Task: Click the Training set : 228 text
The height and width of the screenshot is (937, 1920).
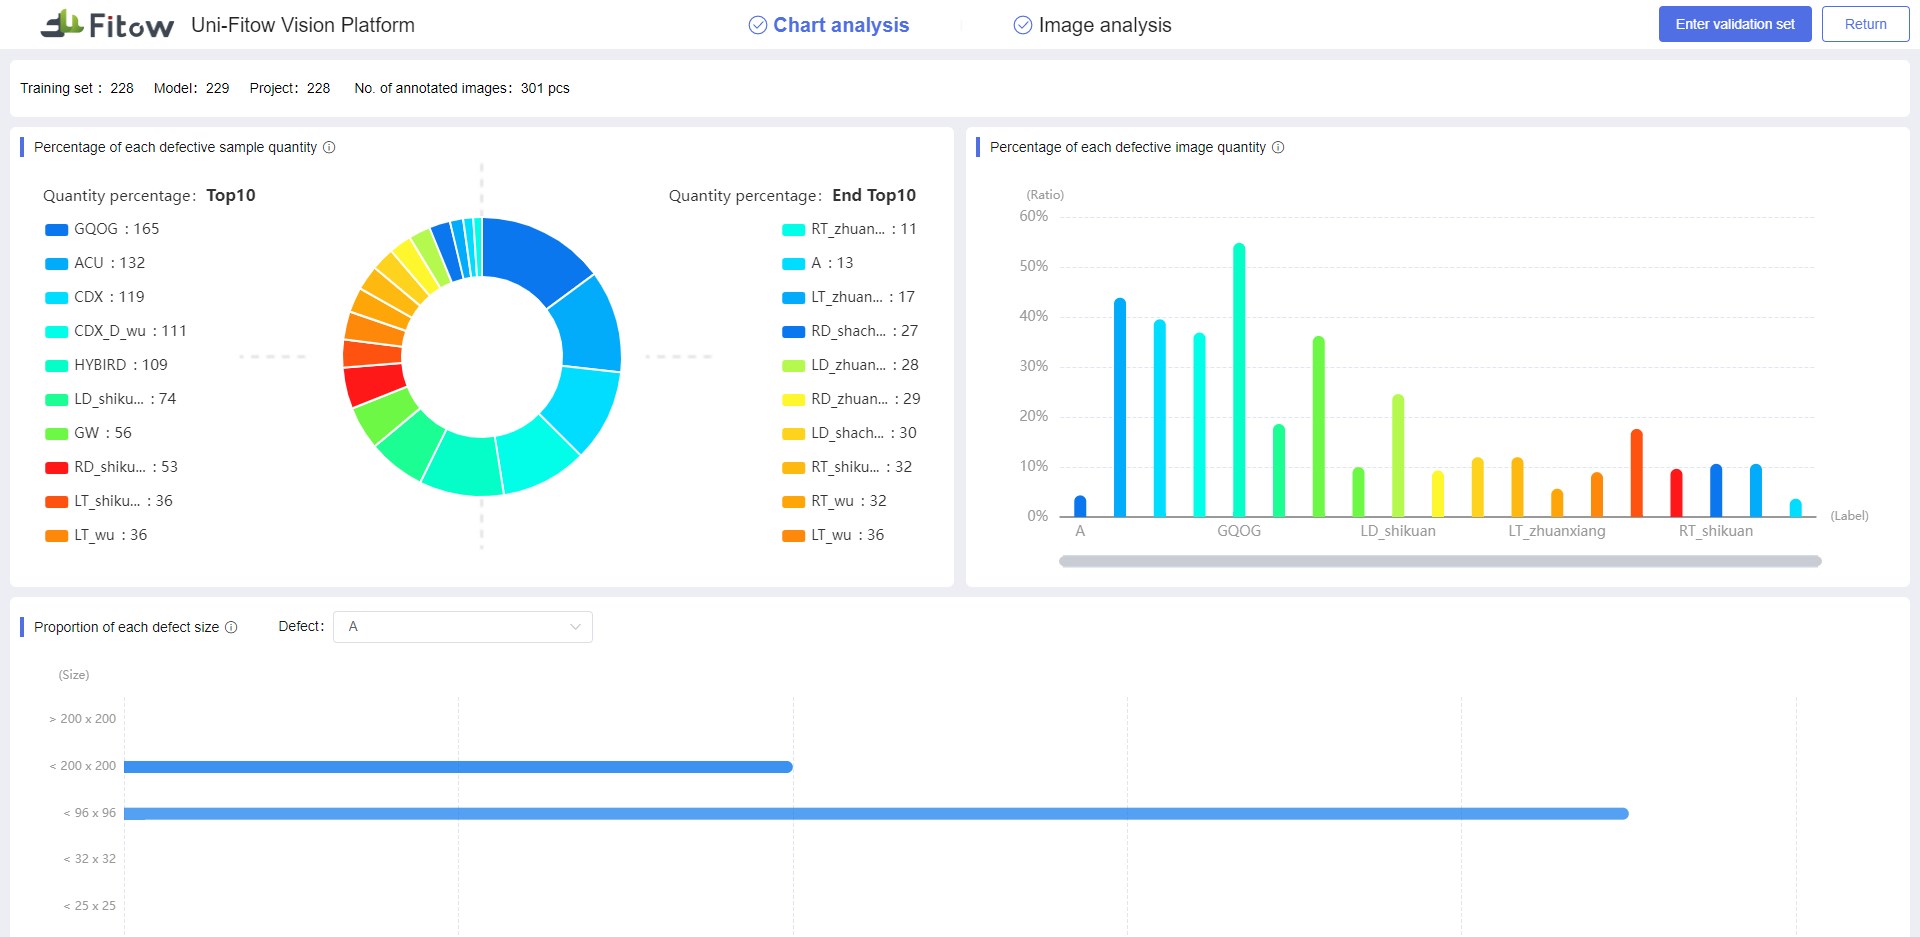Action: coord(77,88)
